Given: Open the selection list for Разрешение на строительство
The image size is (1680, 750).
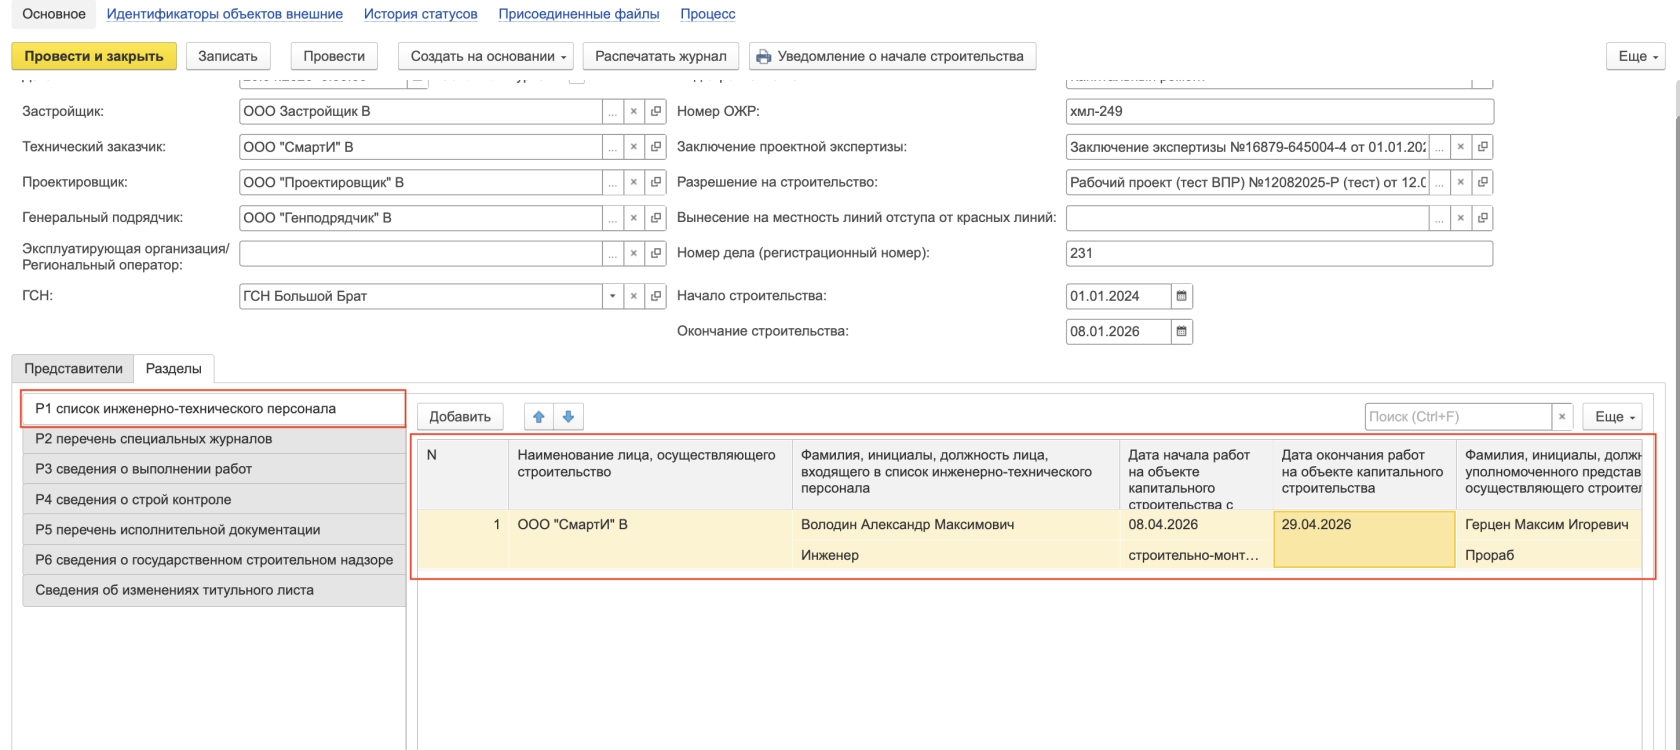Looking at the screenshot, I should coord(1440,183).
